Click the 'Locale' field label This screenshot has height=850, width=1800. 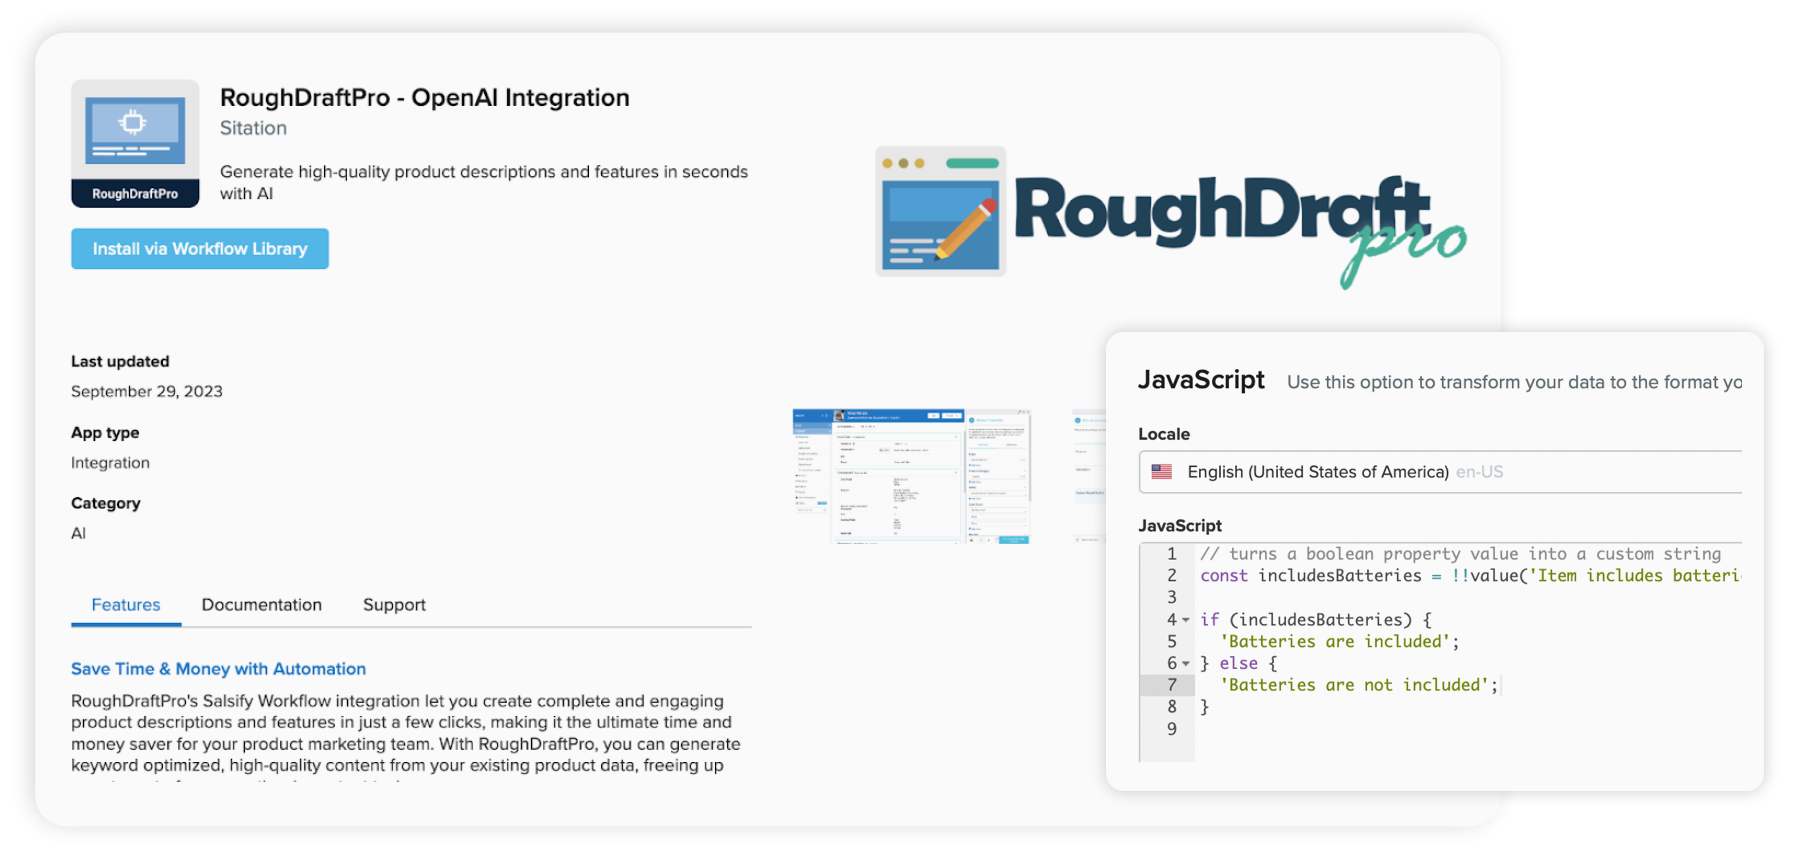[1164, 434]
